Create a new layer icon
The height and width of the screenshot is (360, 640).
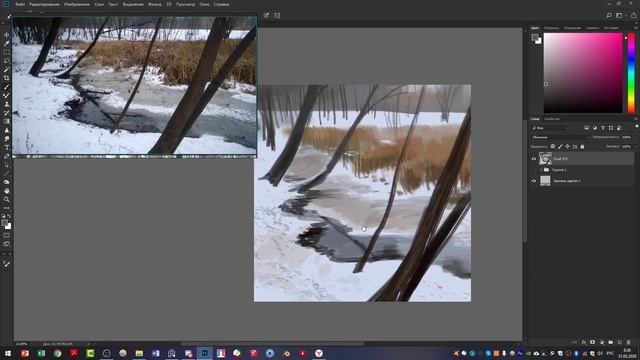(620, 342)
